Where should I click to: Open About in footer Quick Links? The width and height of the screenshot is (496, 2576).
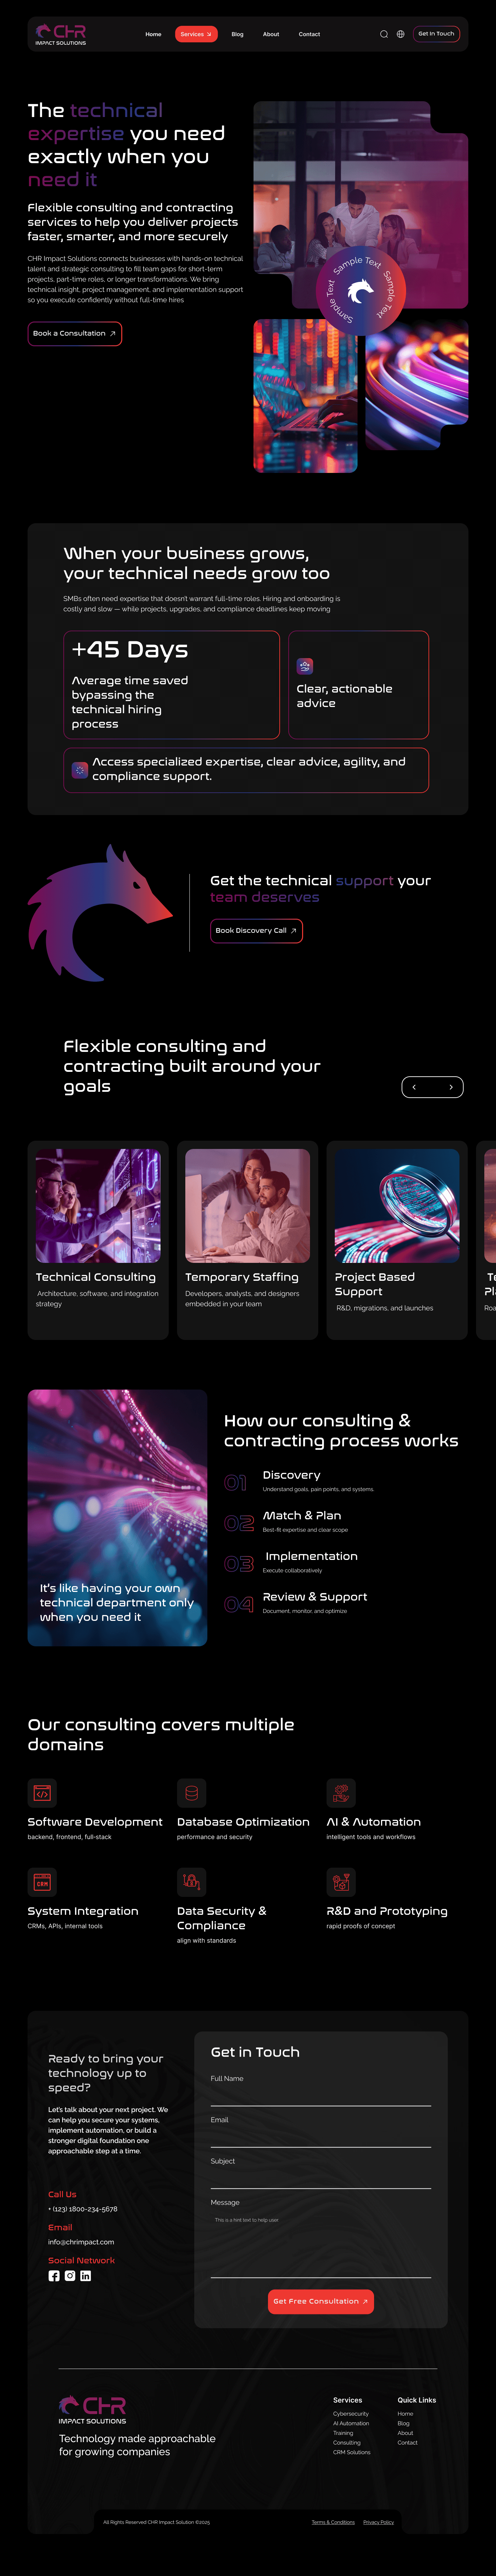point(405,2433)
